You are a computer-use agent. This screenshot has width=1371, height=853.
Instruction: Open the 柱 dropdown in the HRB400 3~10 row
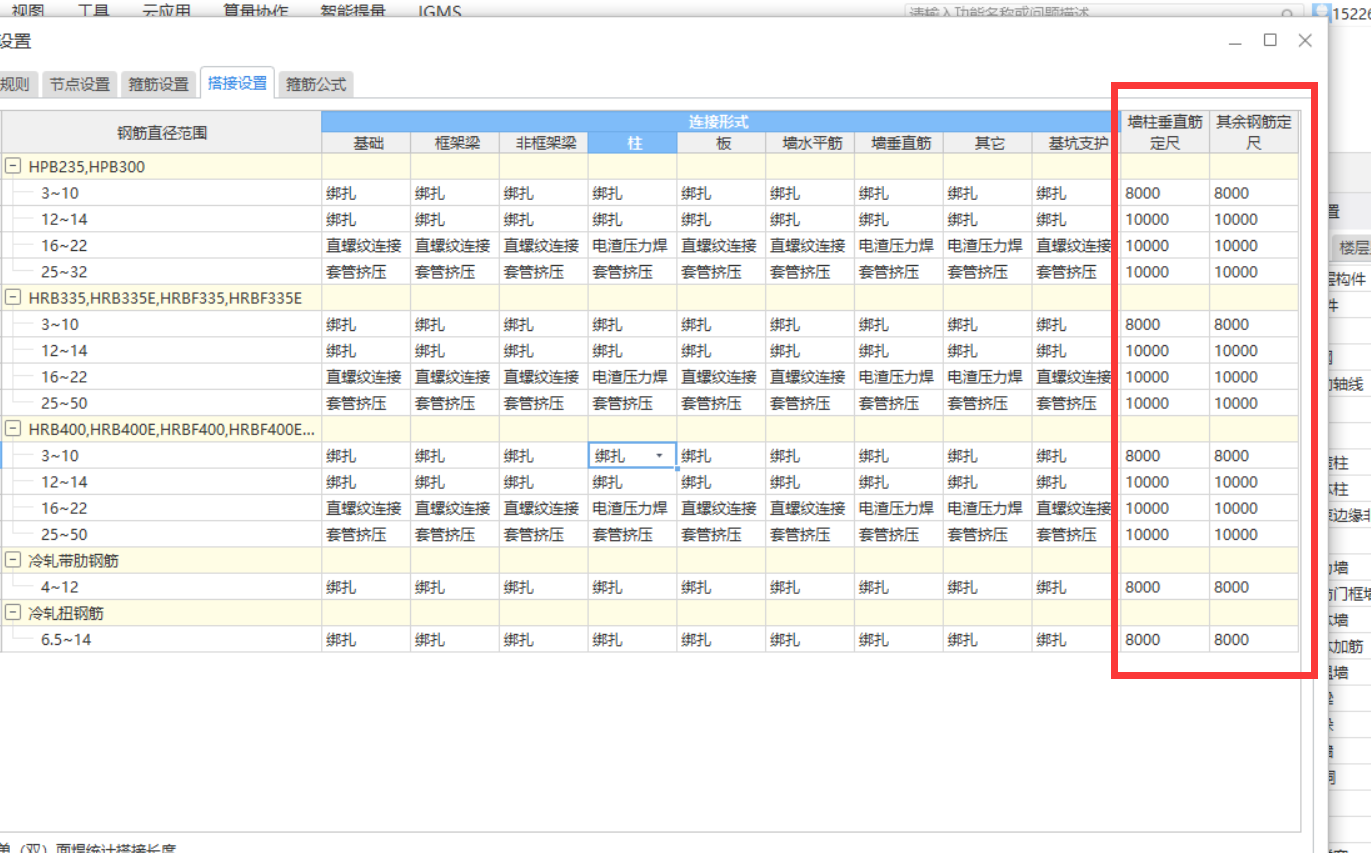click(x=659, y=456)
